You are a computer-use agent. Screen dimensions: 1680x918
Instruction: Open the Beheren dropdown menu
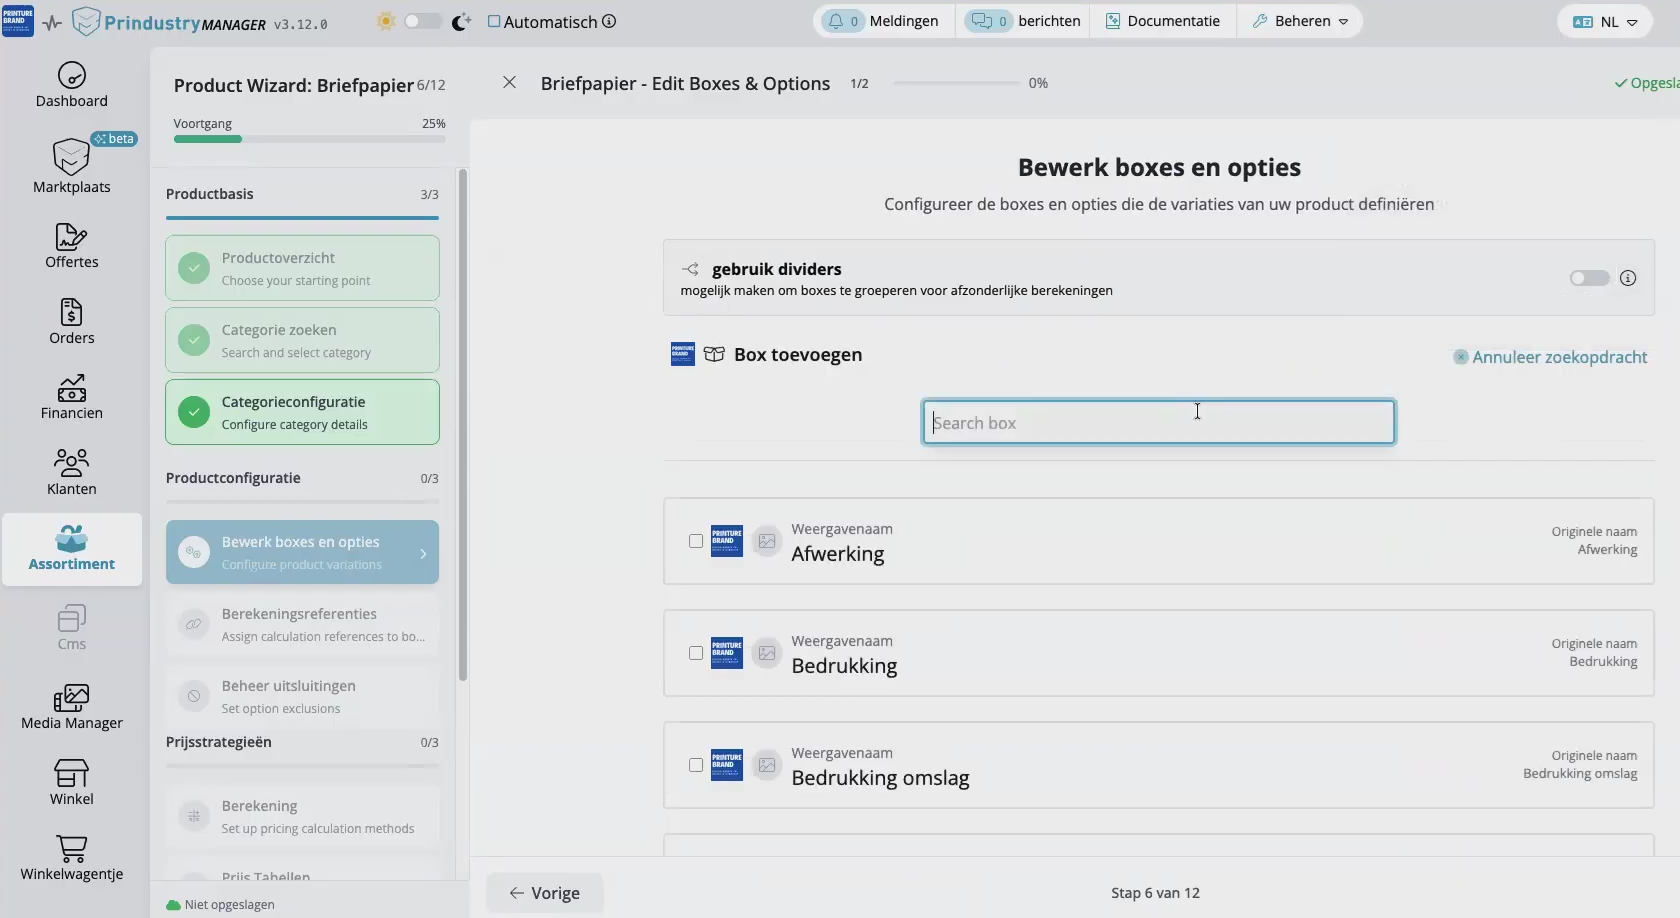(x=1300, y=21)
